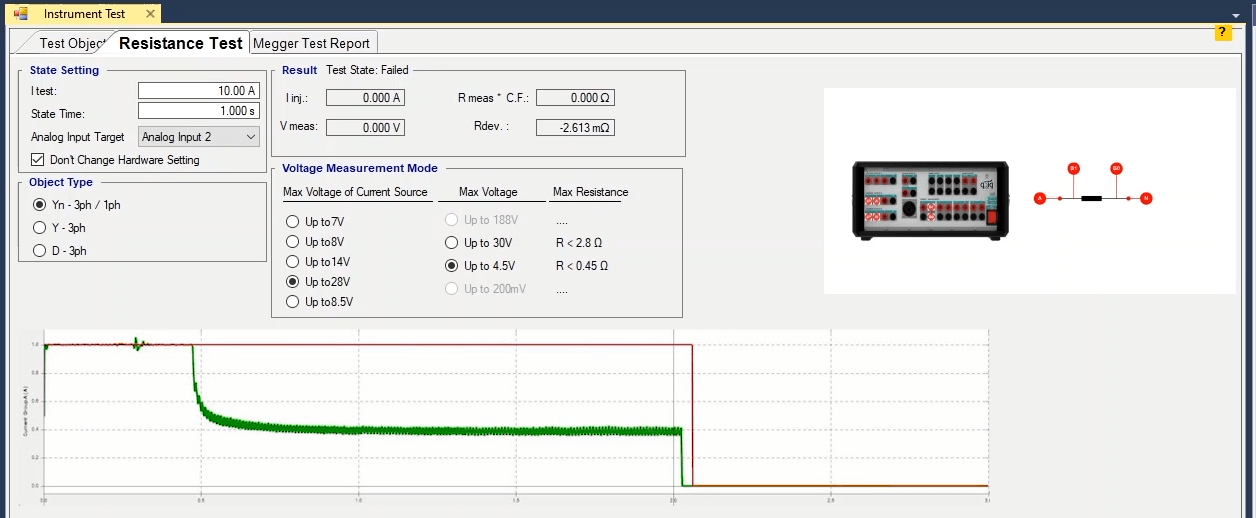Select Up to 8.5V current source voltage

pyautogui.click(x=293, y=302)
